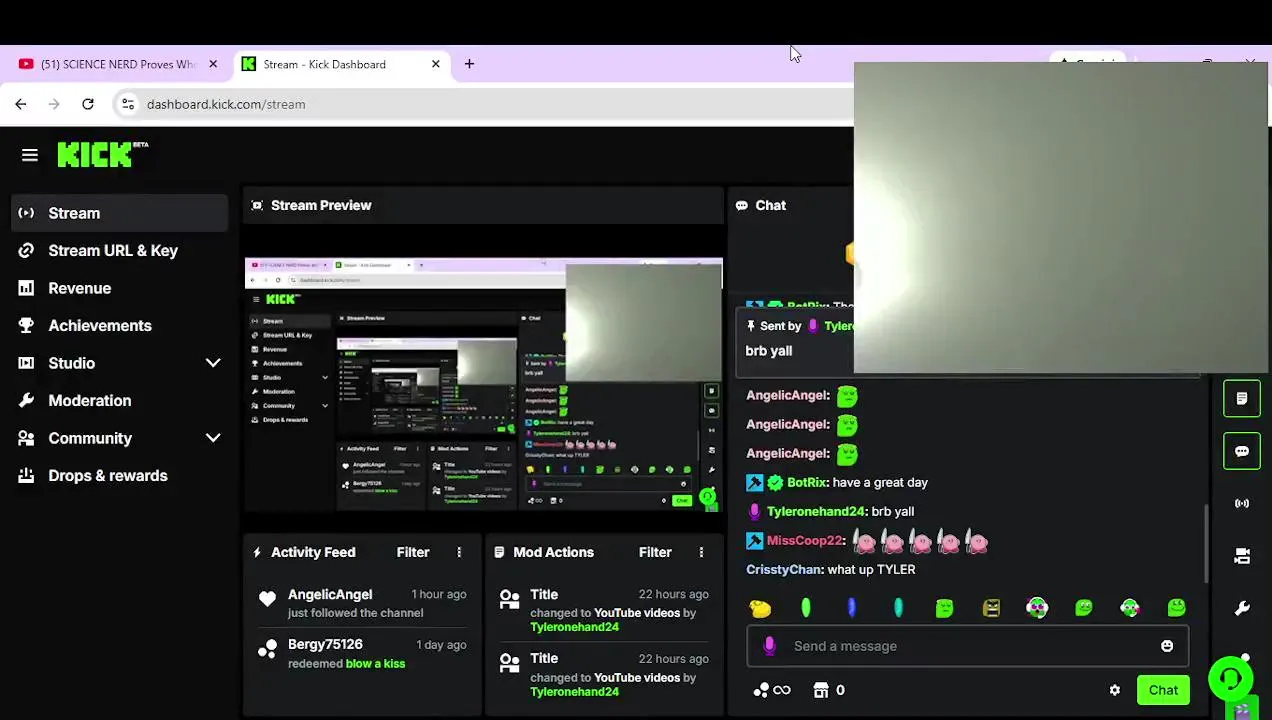Insert the teal oval emote

(898, 608)
